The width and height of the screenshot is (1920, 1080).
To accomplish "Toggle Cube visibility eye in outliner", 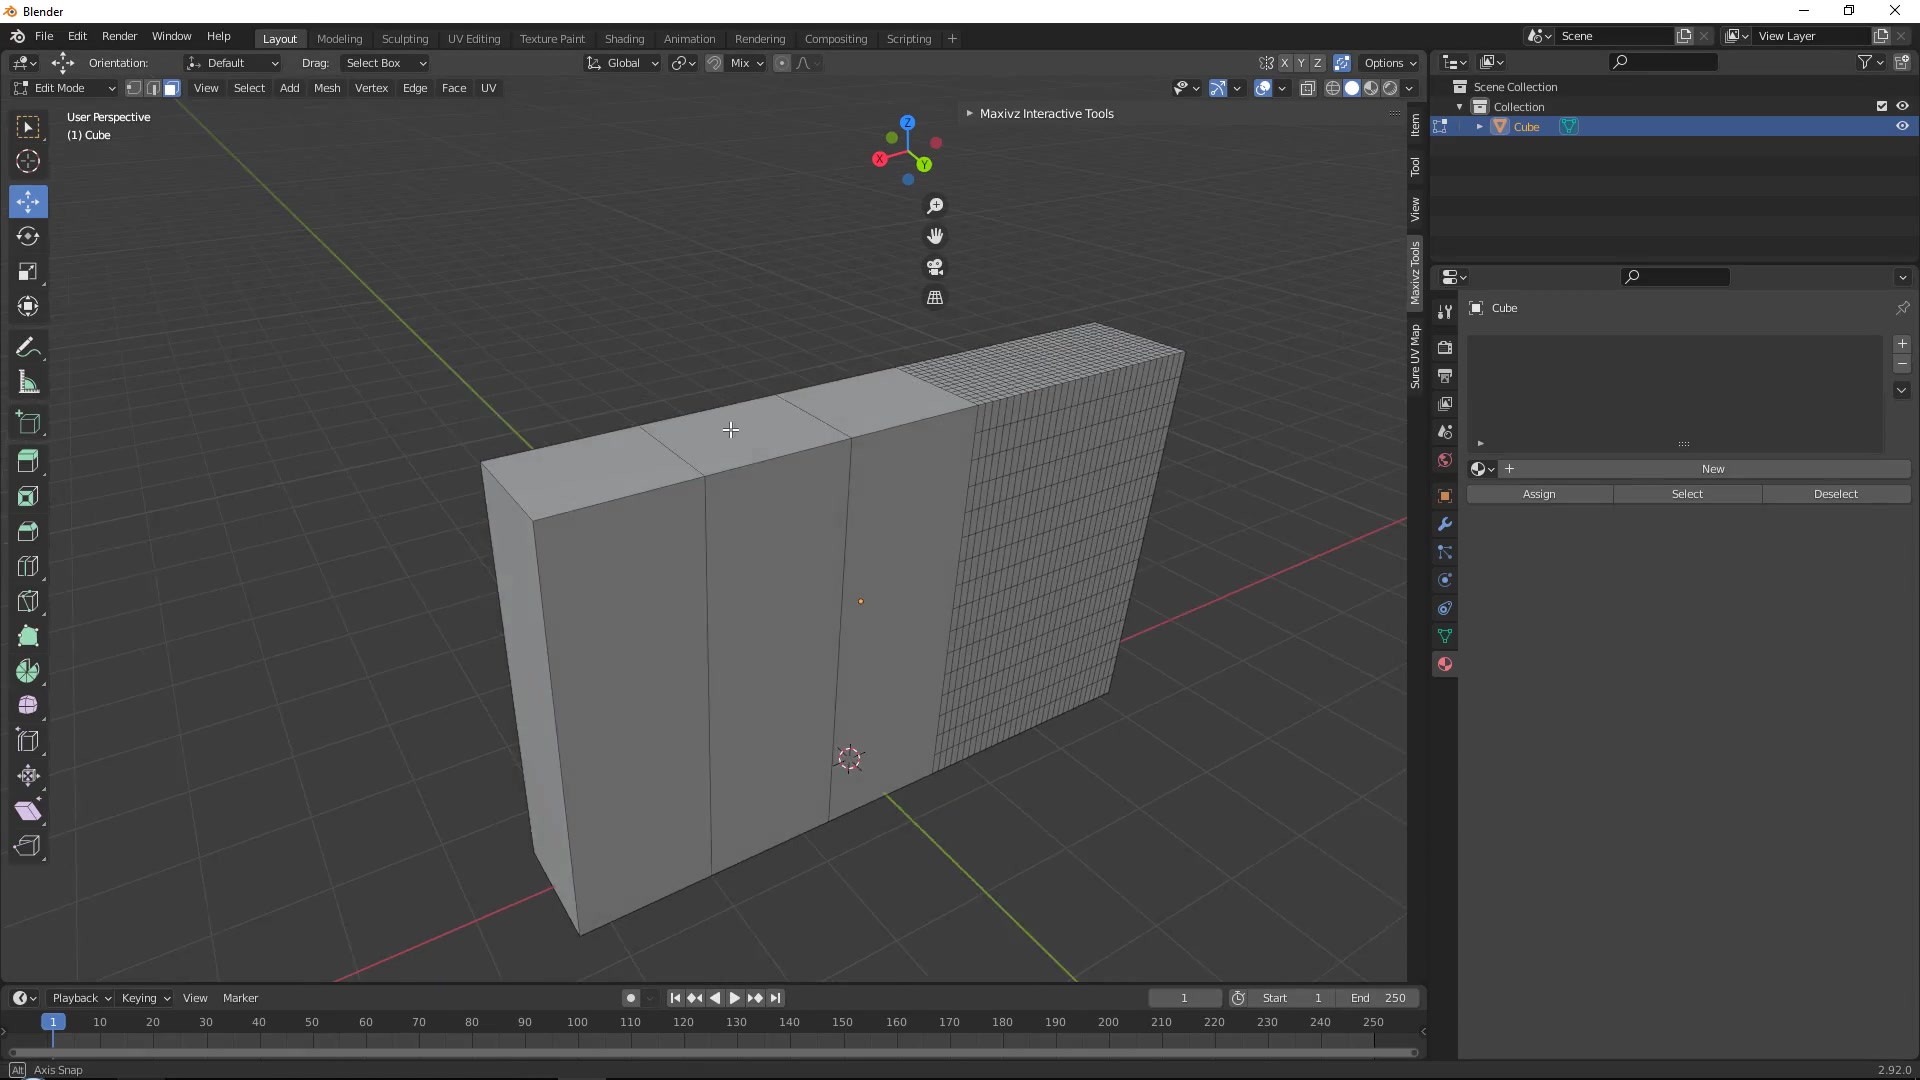I will [x=1902, y=126].
